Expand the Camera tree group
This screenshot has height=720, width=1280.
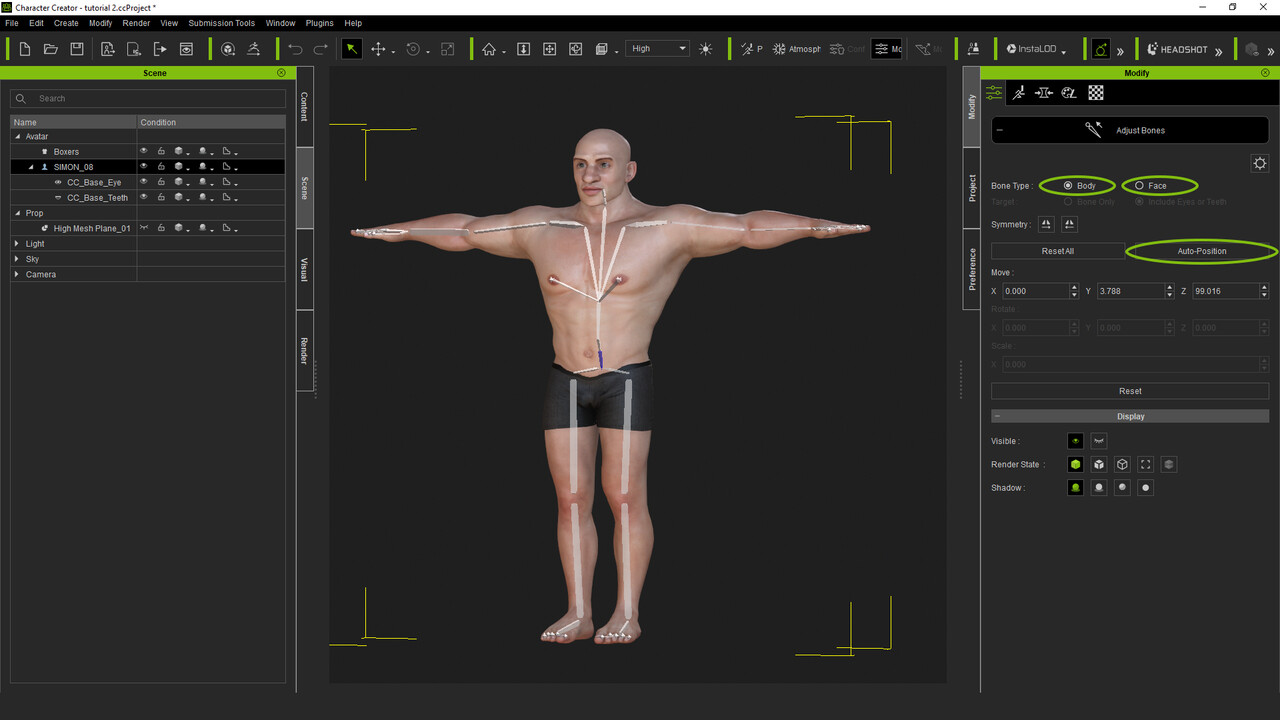(x=18, y=274)
